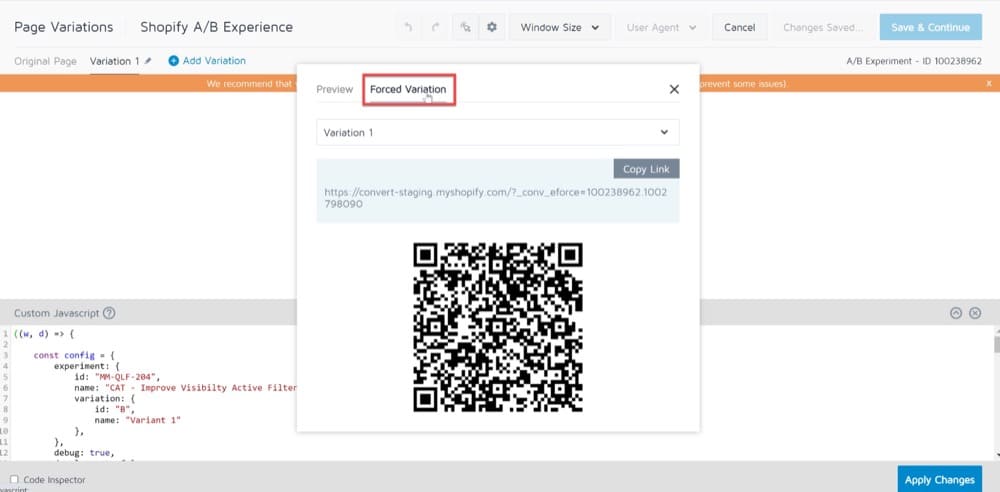Switch to the Preview tab in dialog
The height and width of the screenshot is (492, 1000).
[334, 89]
